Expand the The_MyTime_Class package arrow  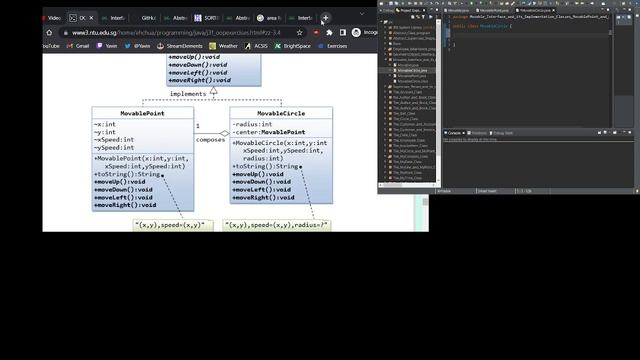click(385, 178)
